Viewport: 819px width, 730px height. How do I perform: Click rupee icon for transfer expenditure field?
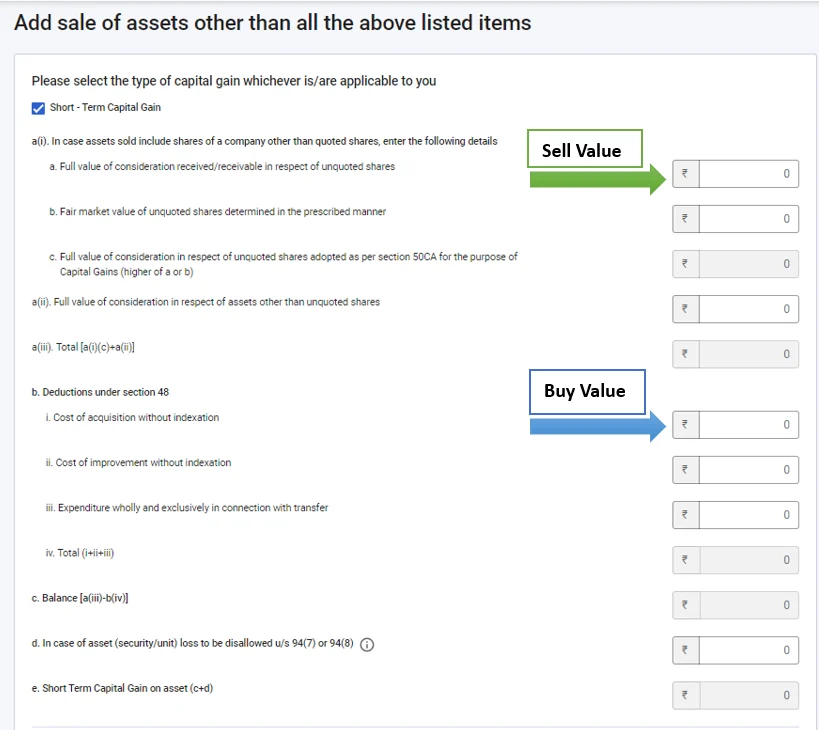(x=685, y=515)
